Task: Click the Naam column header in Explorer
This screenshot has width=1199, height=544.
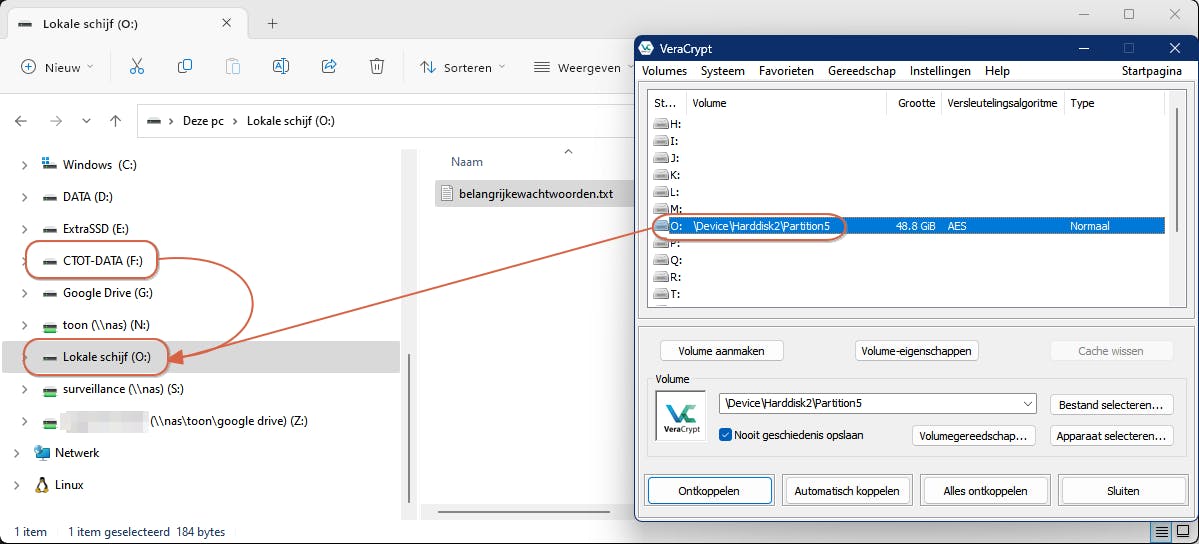Action: point(466,162)
